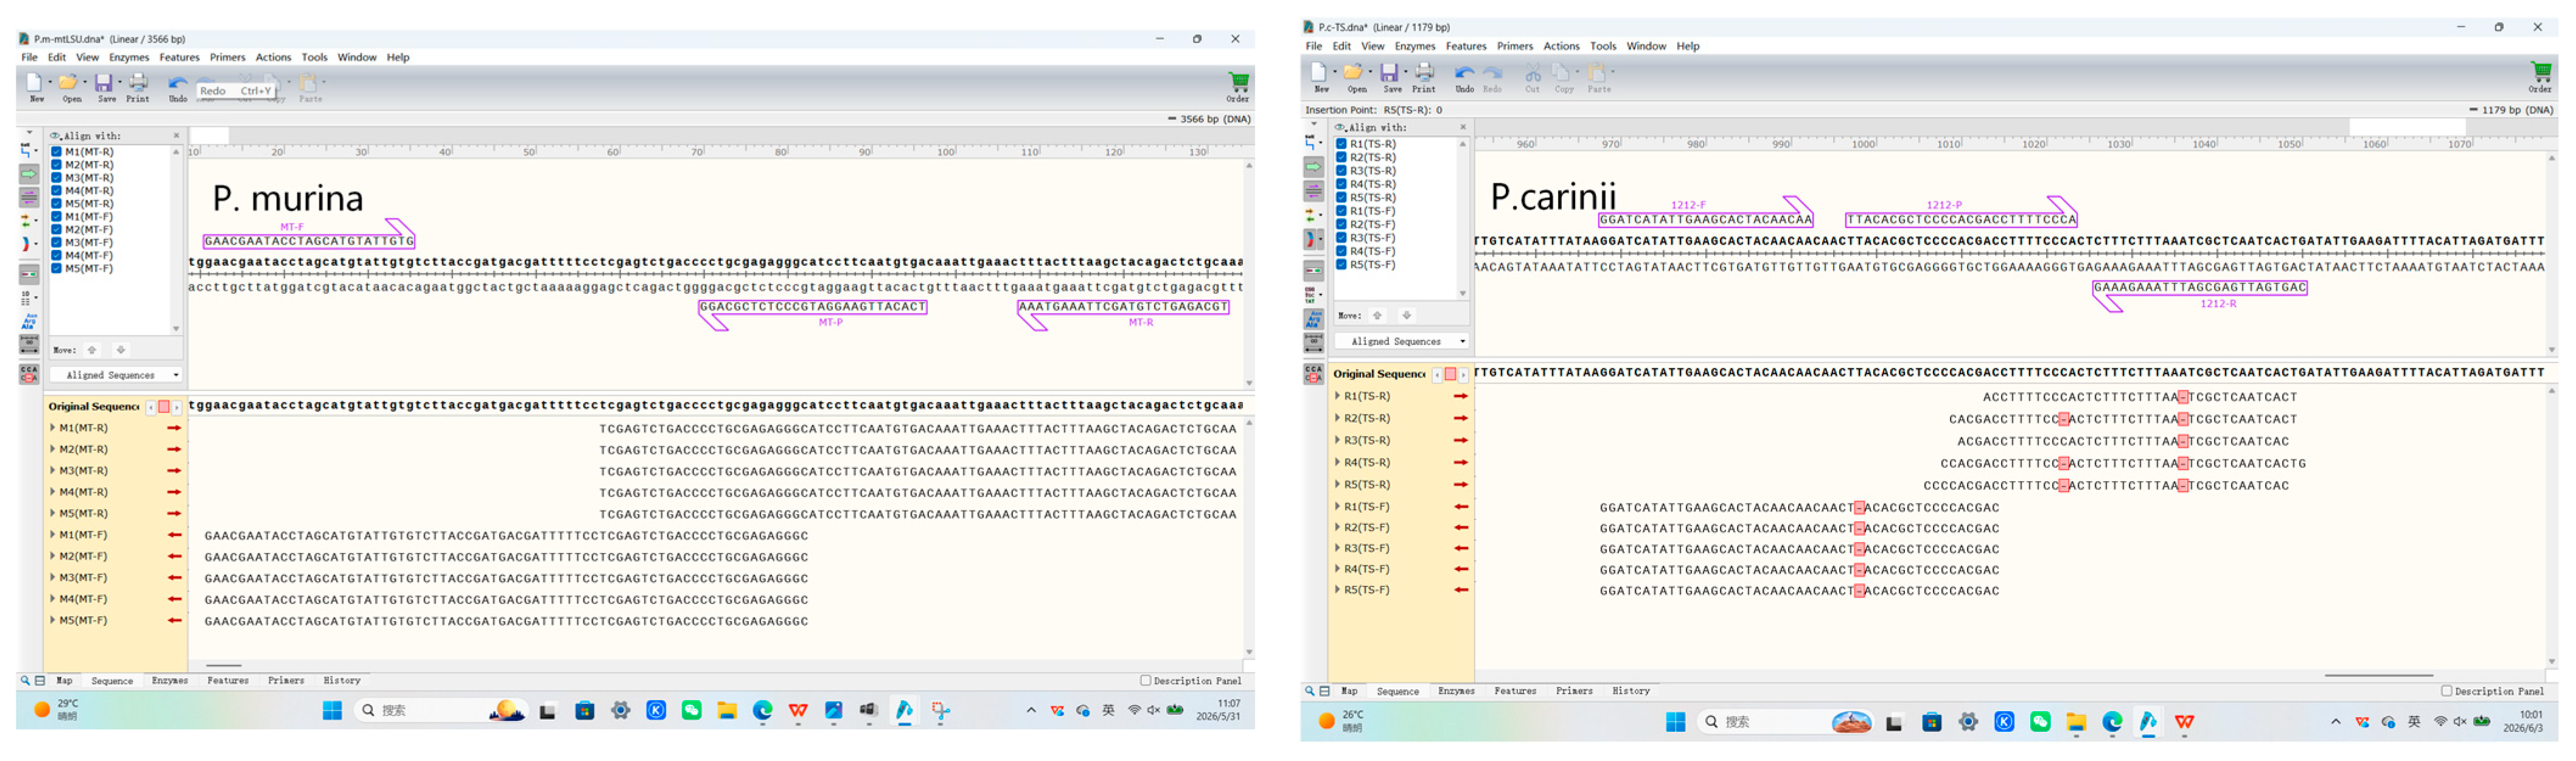Click Redo icon in P.c-TS window
2576x761 pixels.
click(1492, 72)
